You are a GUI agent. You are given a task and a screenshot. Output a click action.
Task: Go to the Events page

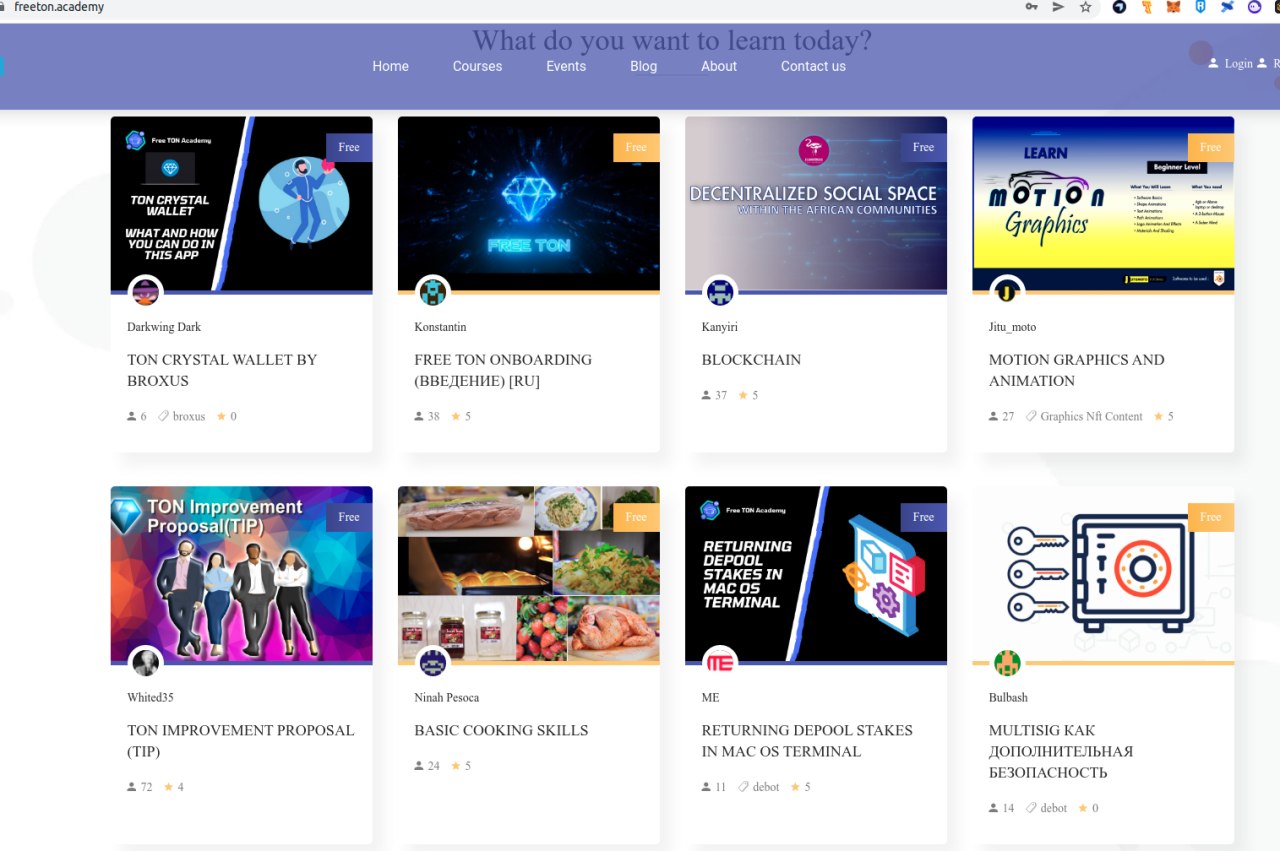click(566, 66)
